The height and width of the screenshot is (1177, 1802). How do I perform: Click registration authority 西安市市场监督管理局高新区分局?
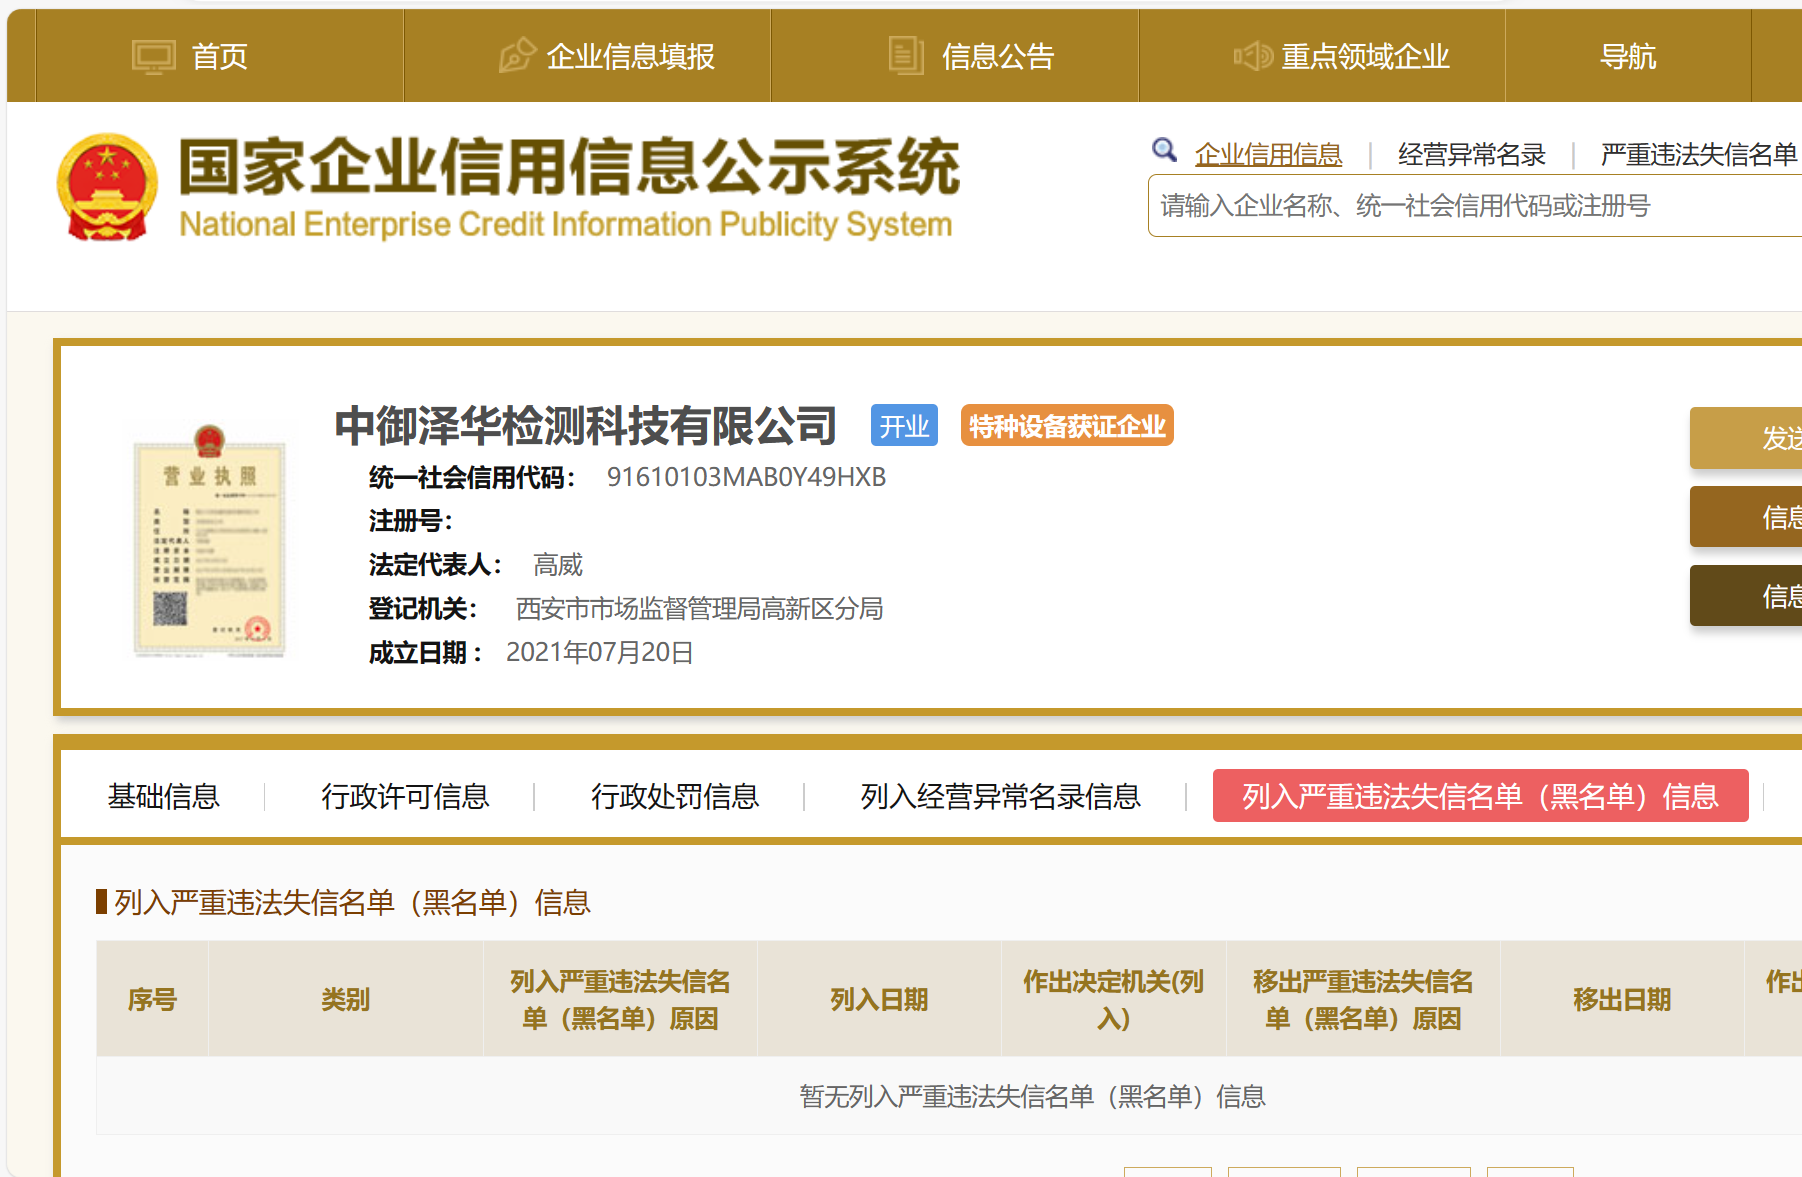pos(699,609)
